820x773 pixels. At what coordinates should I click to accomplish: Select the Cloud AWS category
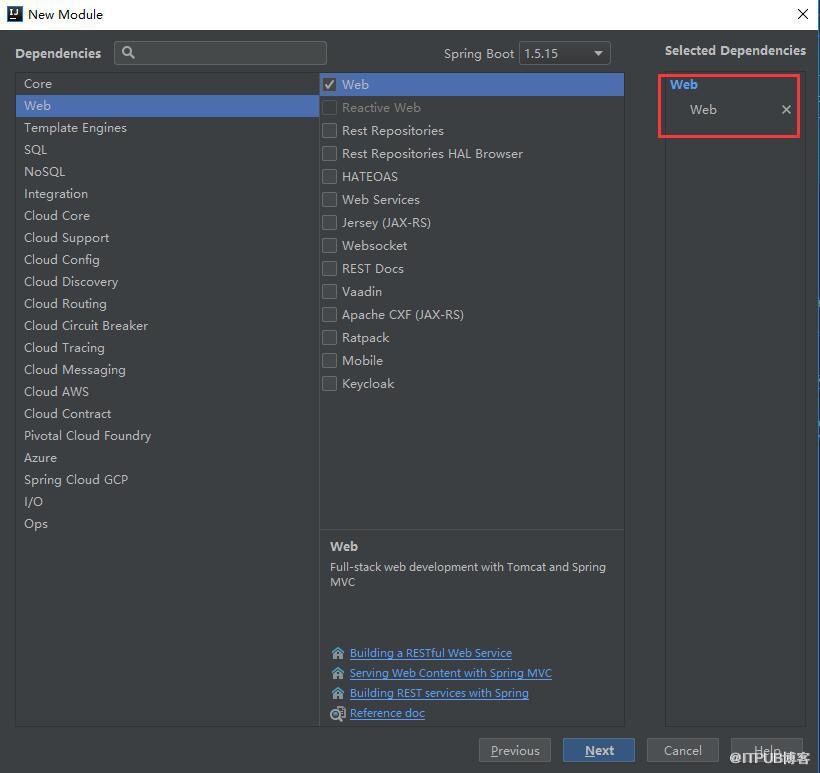pyautogui.click(x=167, y=392)
